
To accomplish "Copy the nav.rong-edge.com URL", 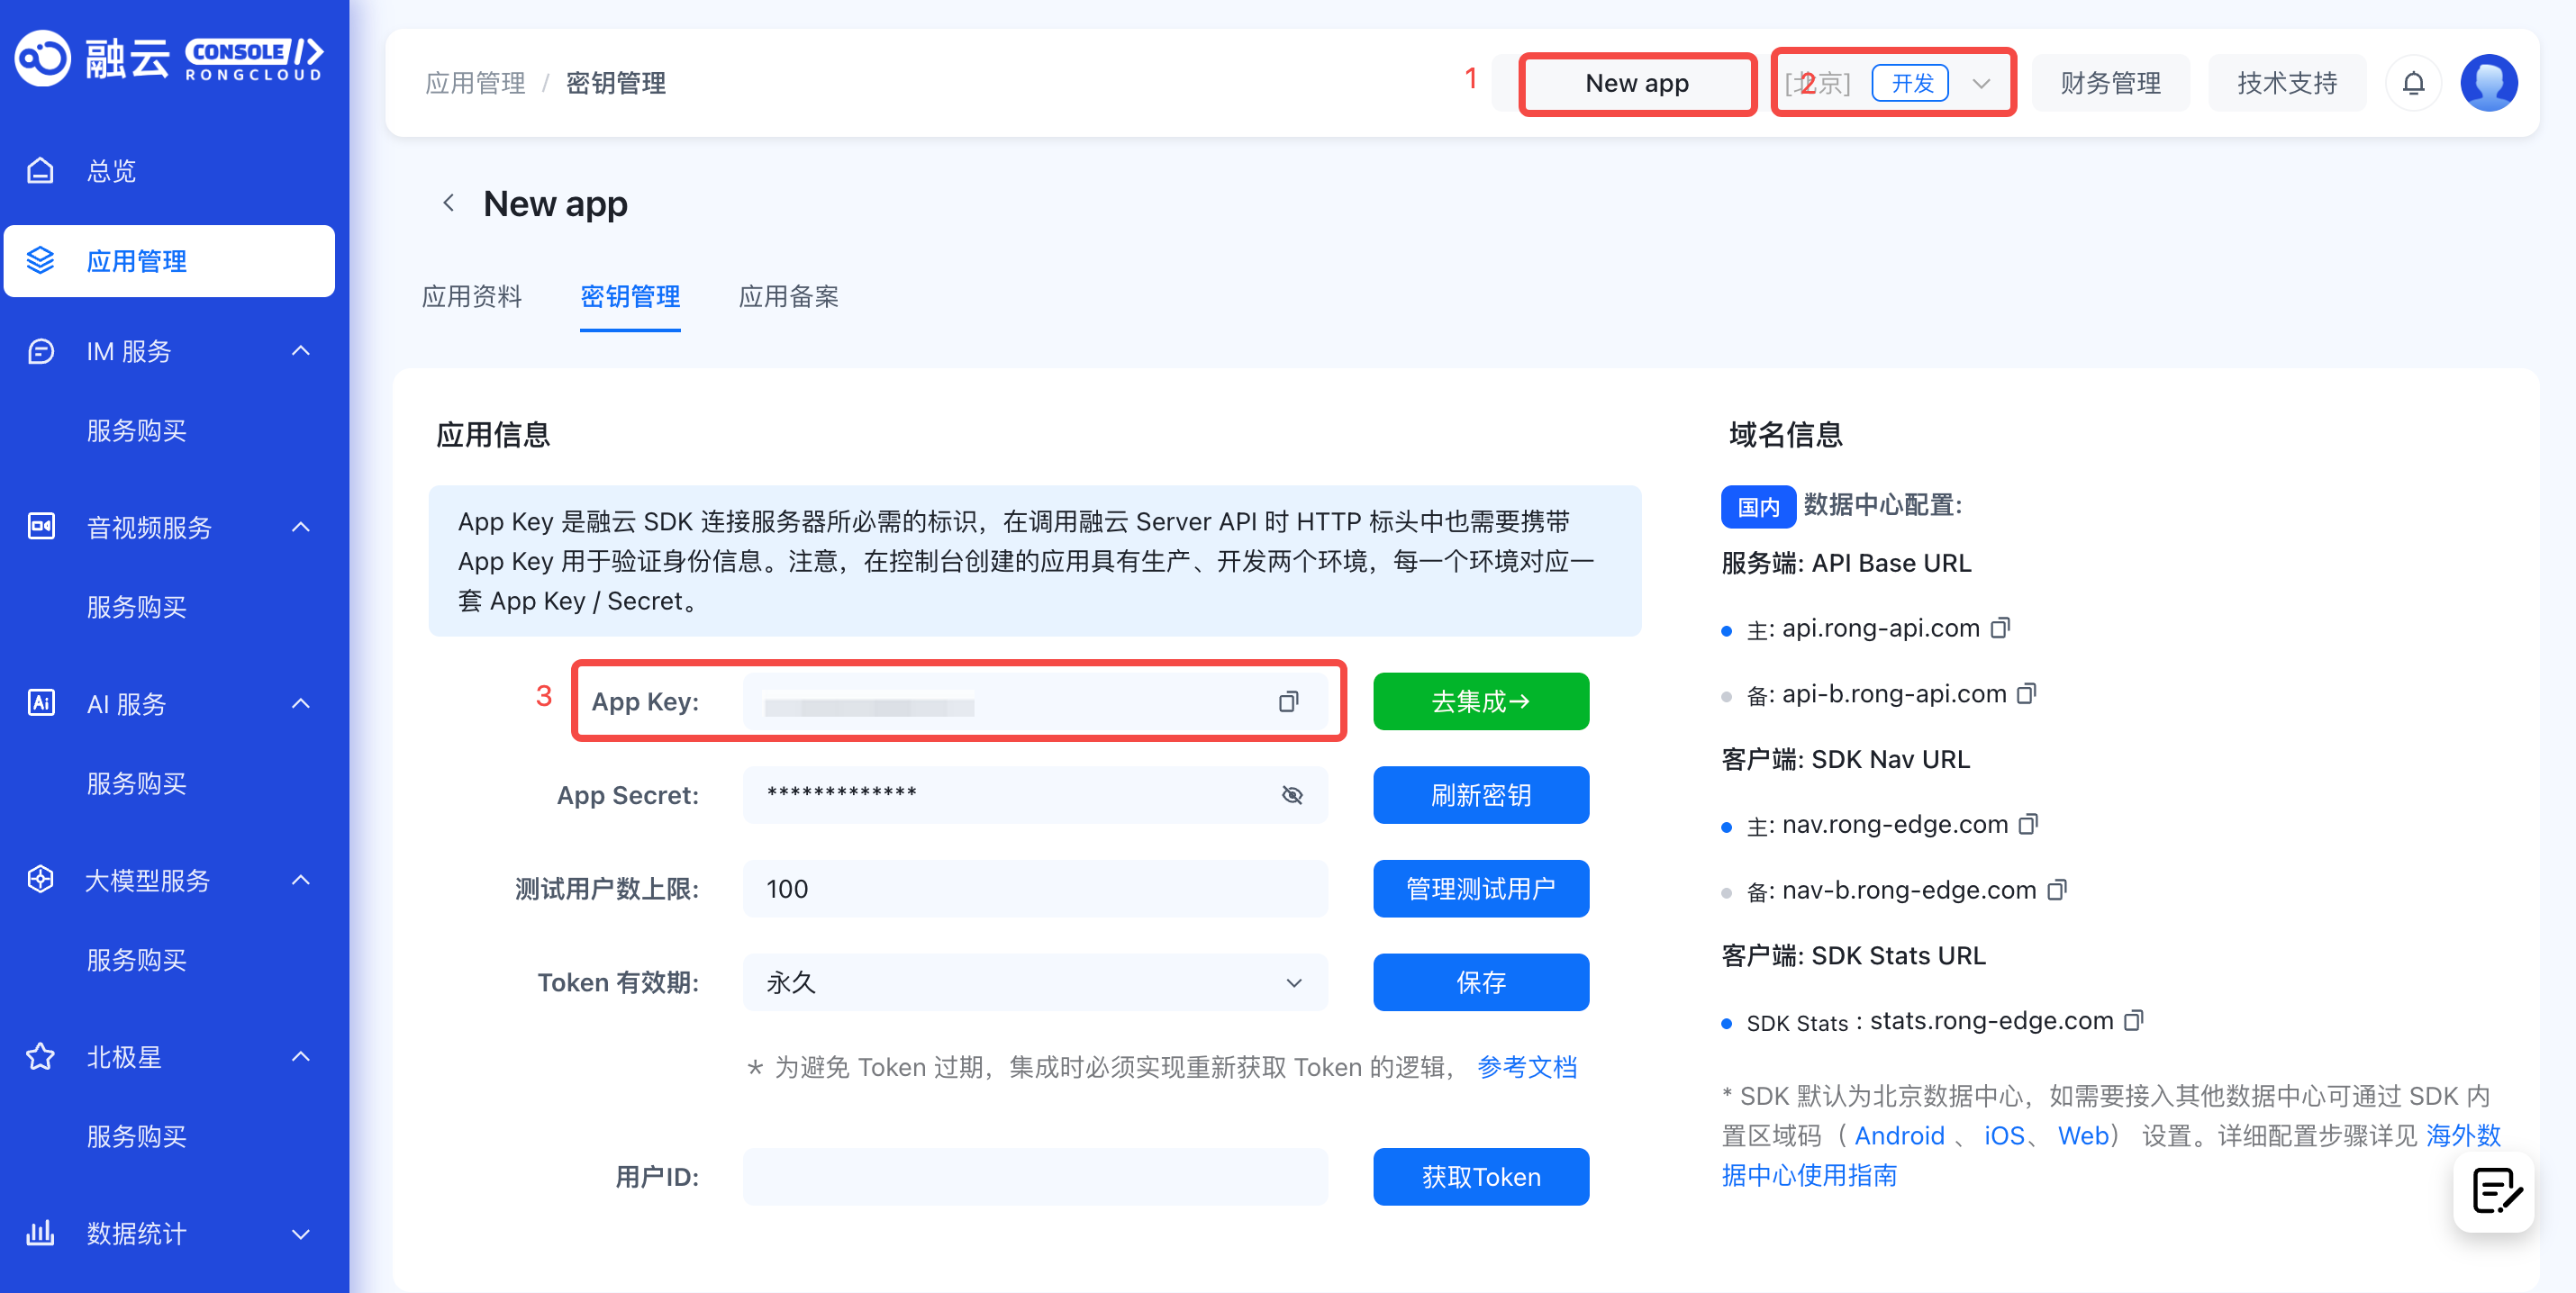I will pyautogui.click(x=2029, y=824).
